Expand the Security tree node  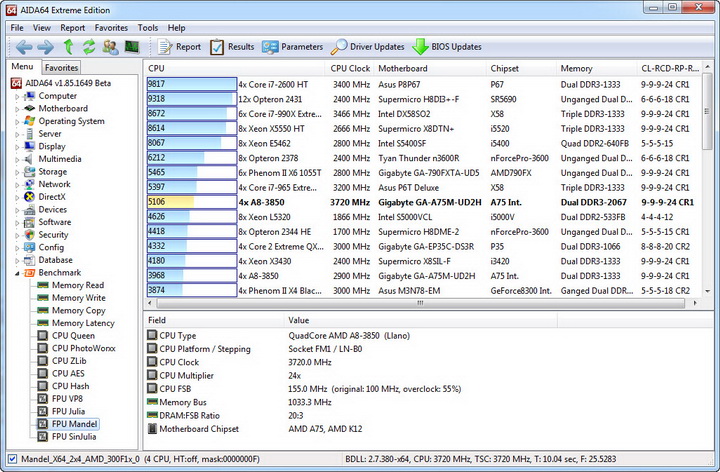(17, 236)
